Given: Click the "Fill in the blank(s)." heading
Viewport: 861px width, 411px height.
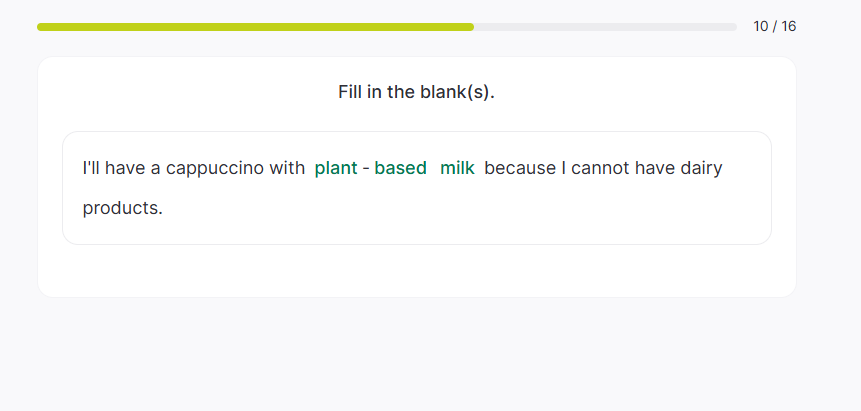Looking at the screenshot, I should 416,92.
